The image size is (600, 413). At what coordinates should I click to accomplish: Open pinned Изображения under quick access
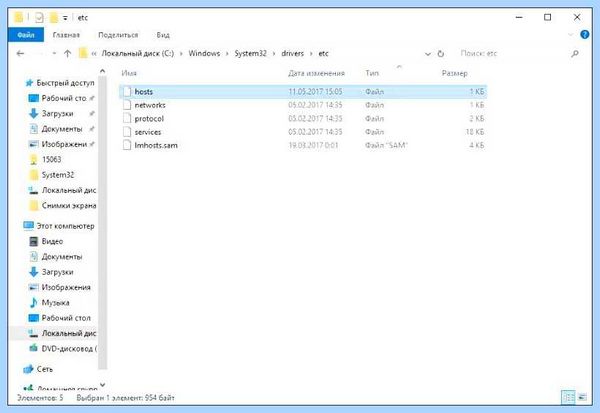(x=64, y=144)
